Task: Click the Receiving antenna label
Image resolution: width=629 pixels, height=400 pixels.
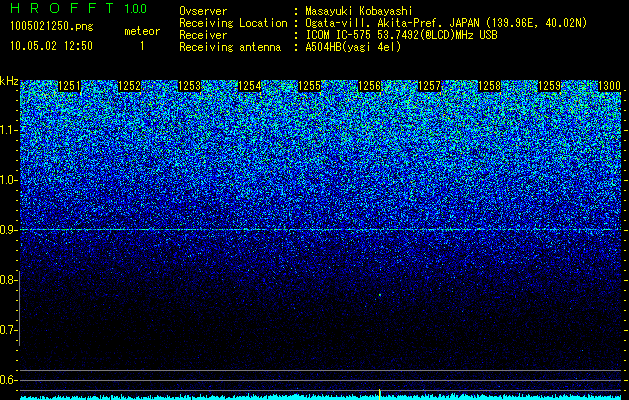Action: (230, 47)
